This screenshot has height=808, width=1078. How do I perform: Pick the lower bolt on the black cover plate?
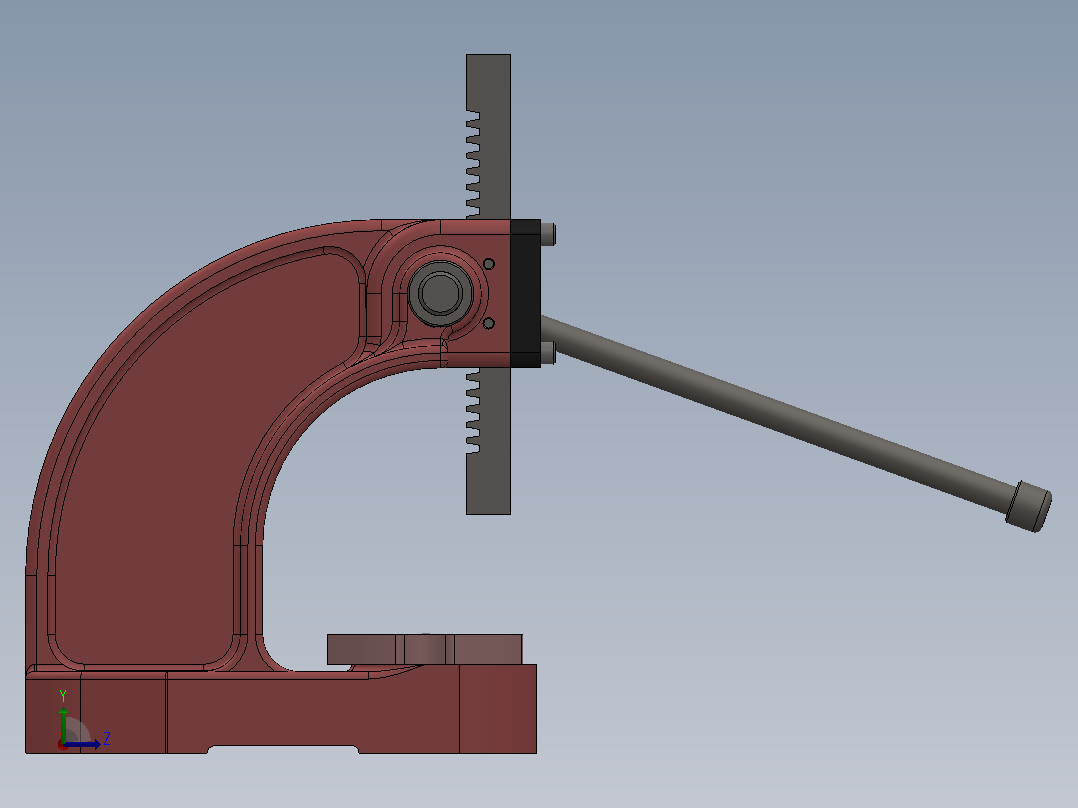tap(548, 353)
